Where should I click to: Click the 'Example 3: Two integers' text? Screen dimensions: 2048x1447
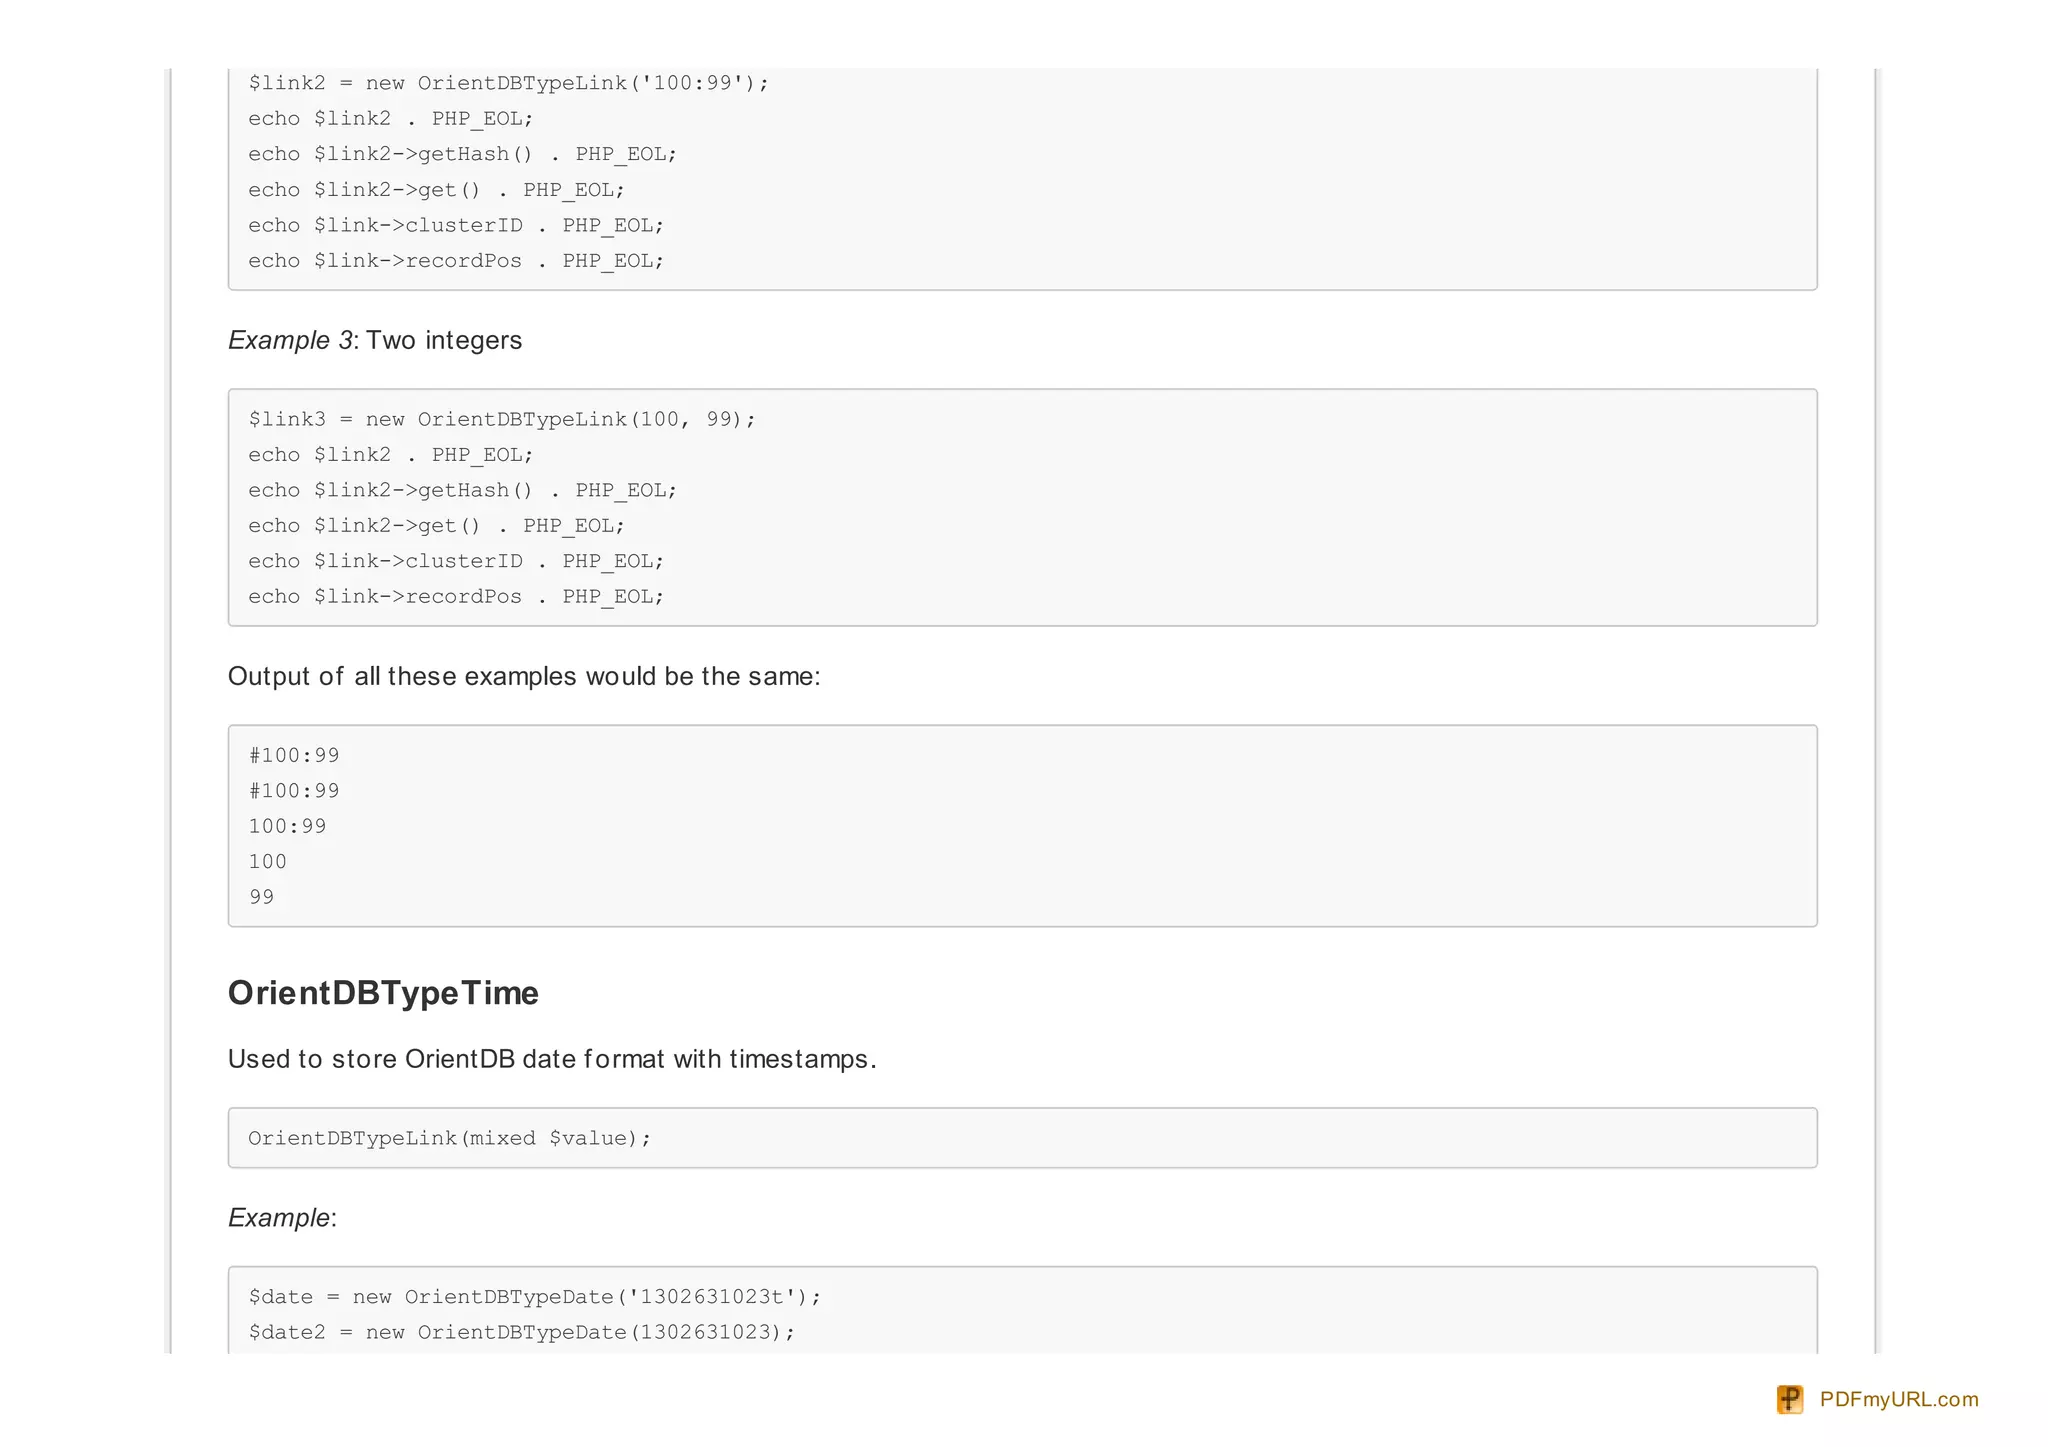click(375, 340)
